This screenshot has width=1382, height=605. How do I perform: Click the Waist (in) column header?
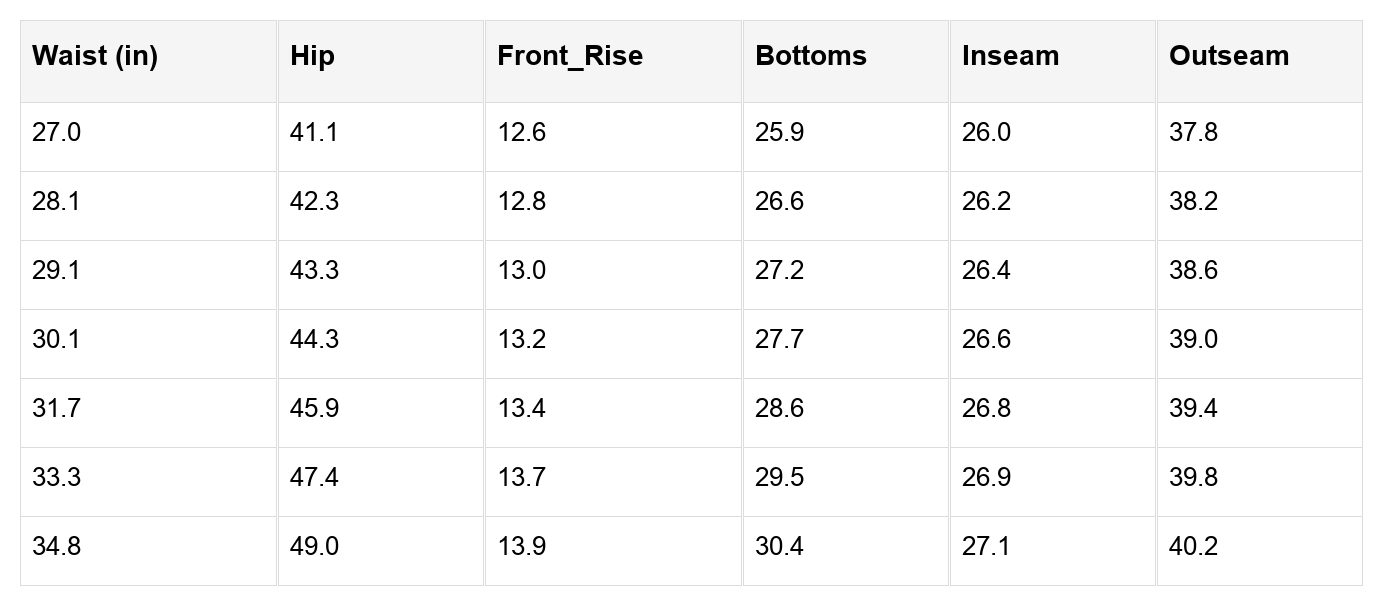tap(148, 61)
